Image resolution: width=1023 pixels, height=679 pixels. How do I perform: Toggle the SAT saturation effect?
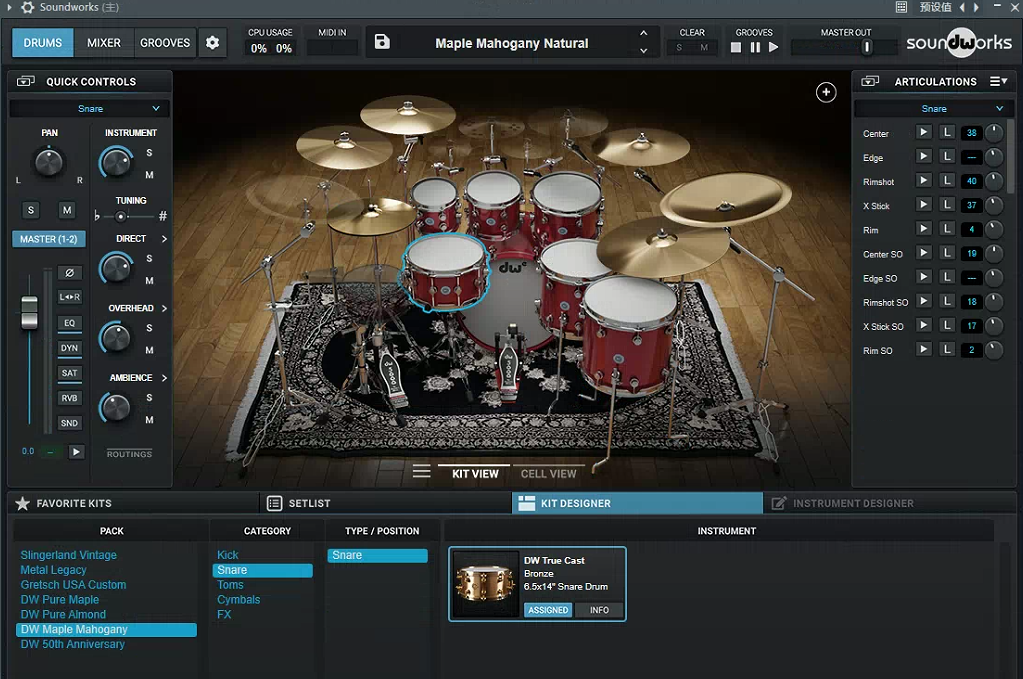pos(69,373)
